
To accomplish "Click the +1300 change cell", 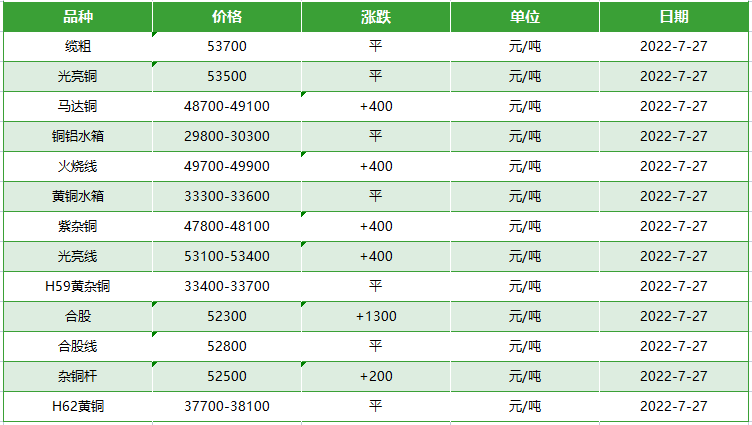I will point(376,316).
